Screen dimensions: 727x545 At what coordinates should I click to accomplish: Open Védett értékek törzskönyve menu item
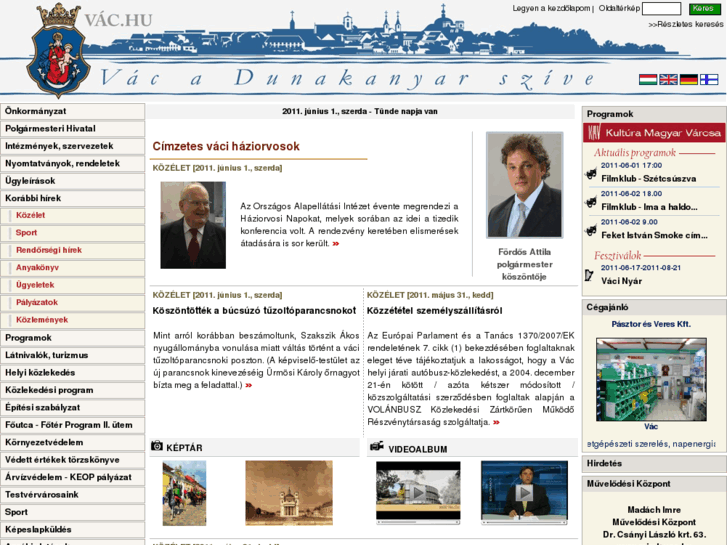[x=72, y=460]
